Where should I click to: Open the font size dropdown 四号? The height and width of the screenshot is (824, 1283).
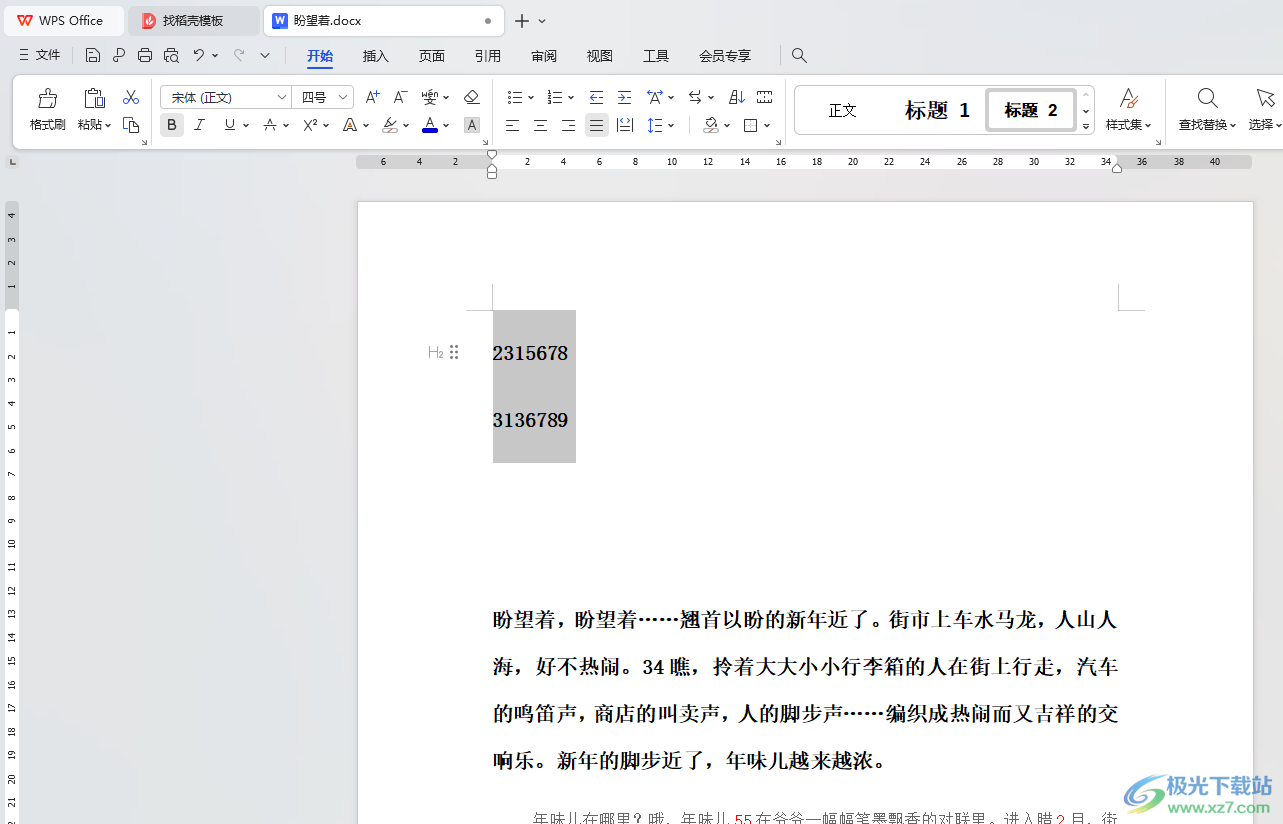click(344, 97)
